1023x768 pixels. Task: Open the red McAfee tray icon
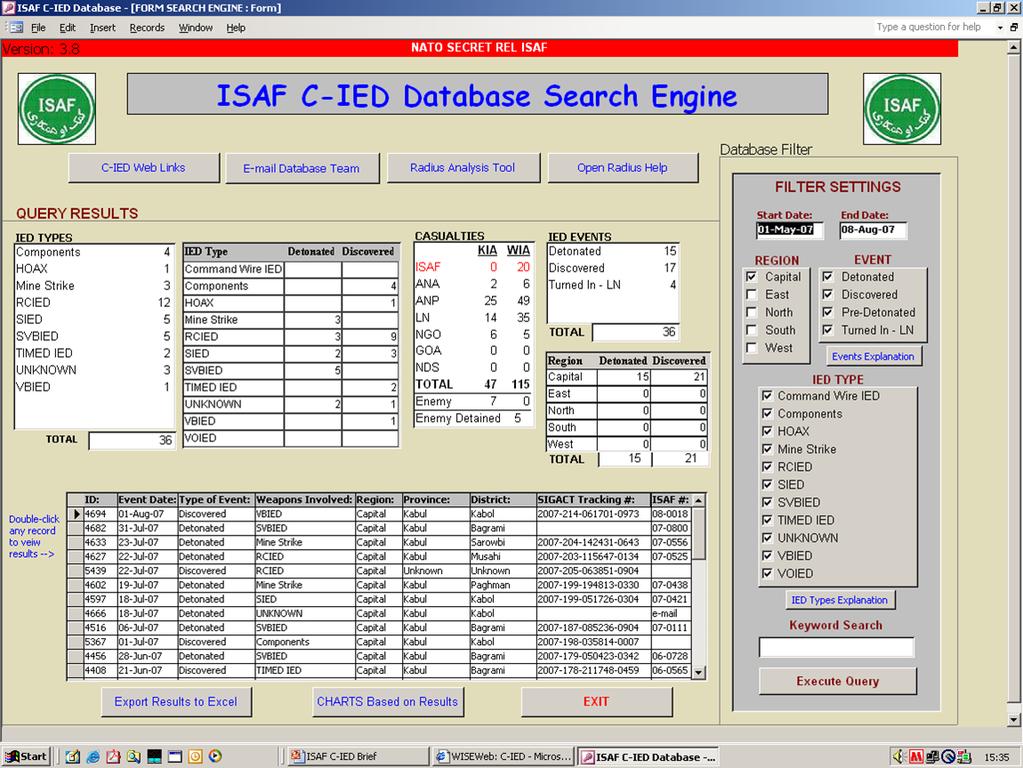click(x=916, y=756)
